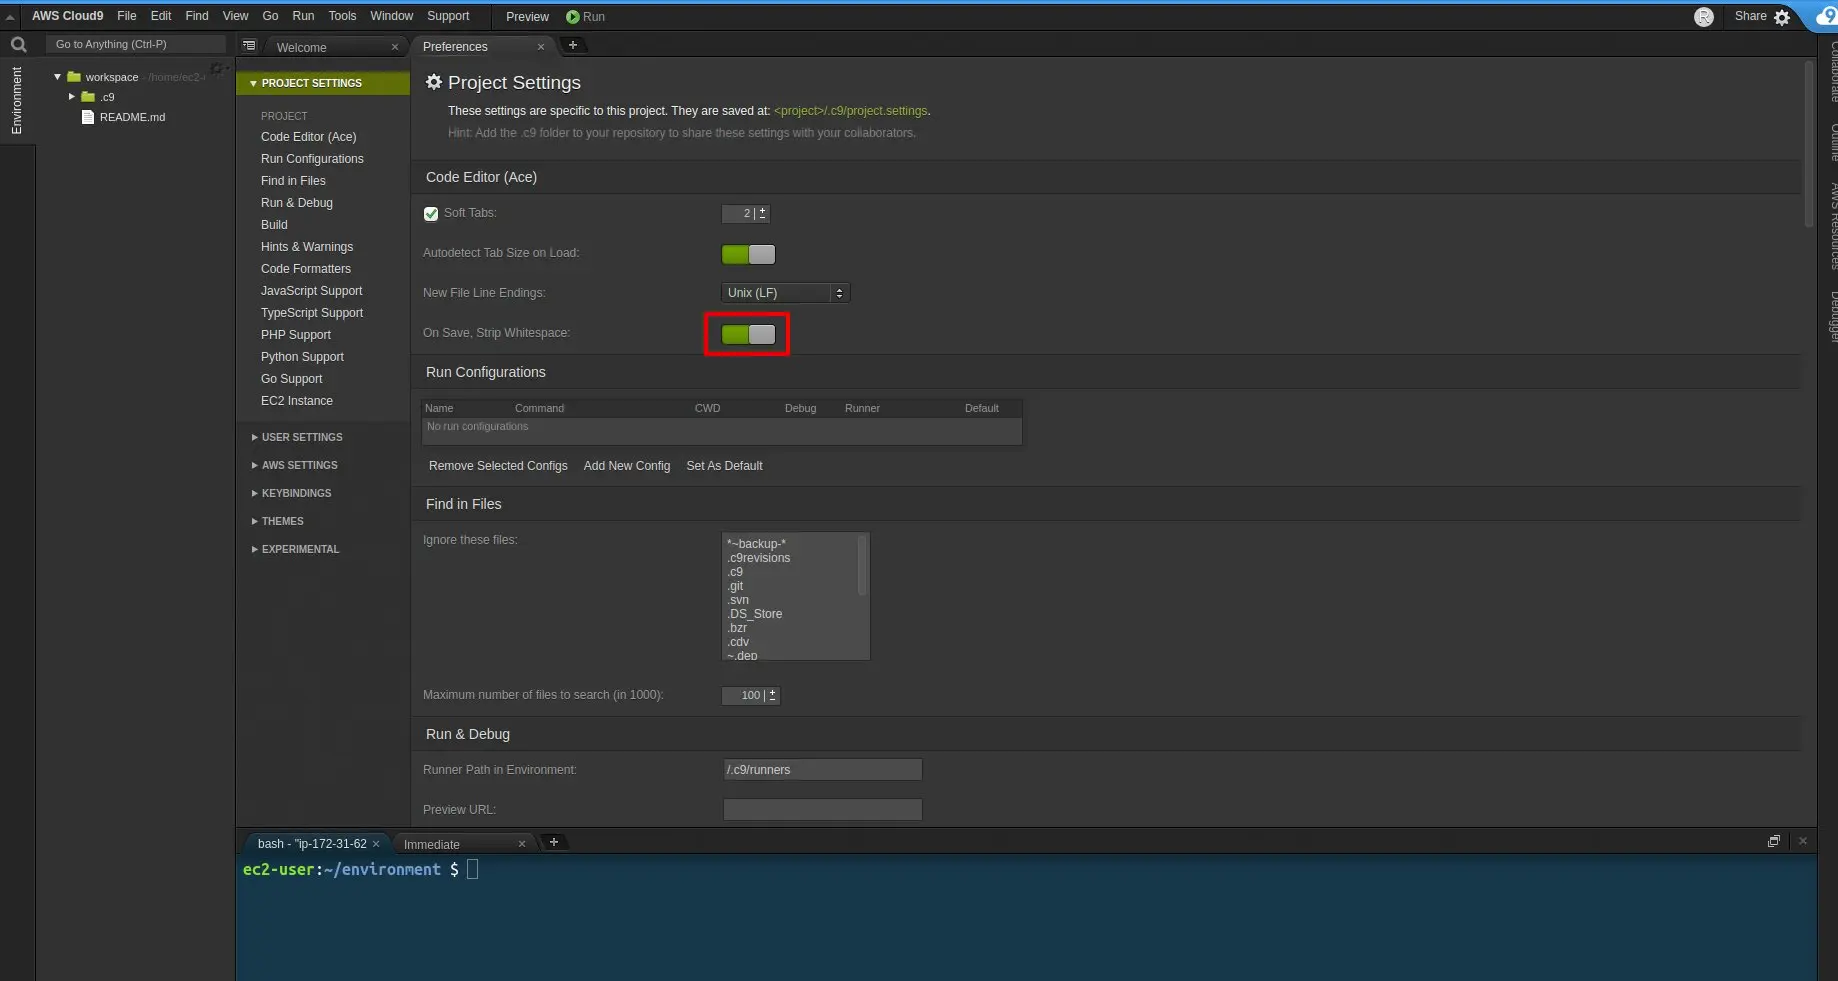Click the .c9 folder icon
Screen dimensions: 1838x981
(x=88, y=97)
